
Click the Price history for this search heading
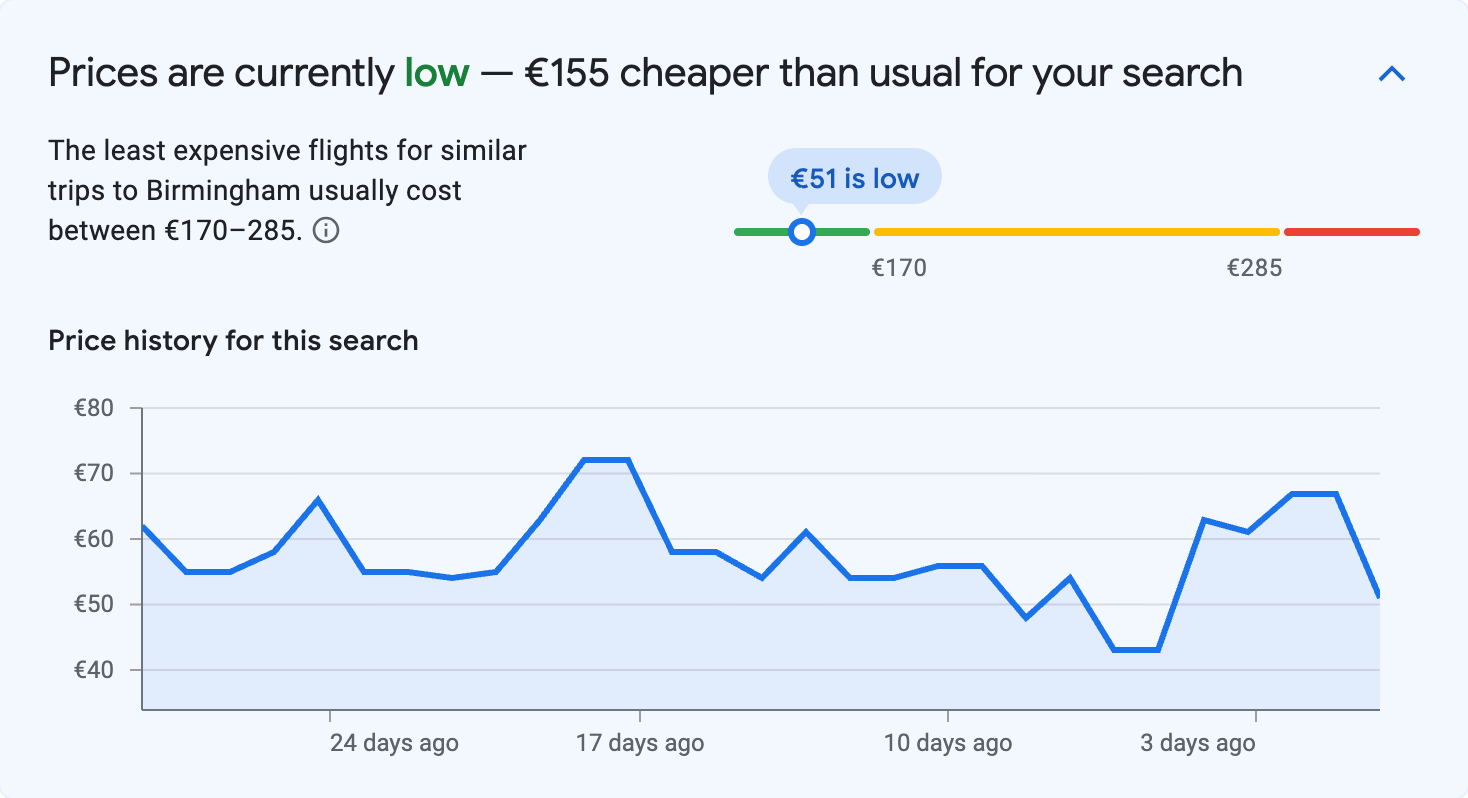pyautogui.click(x=232, y=340)
